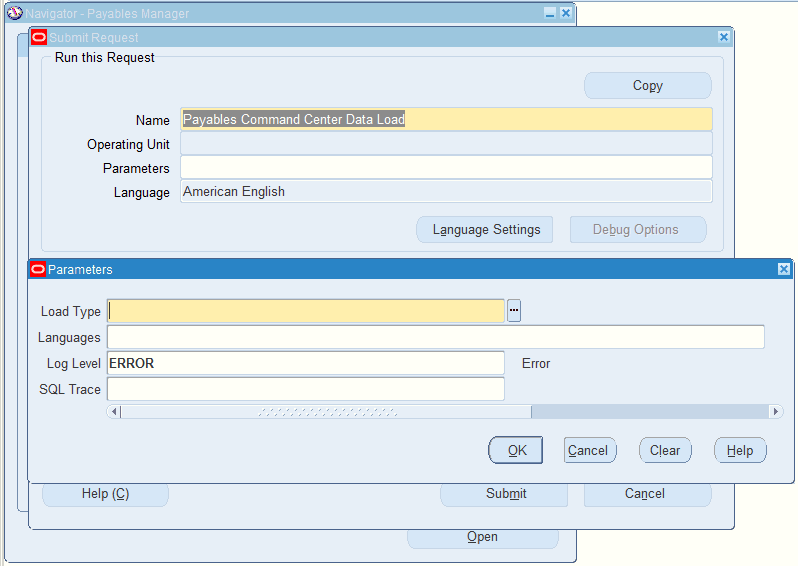Click the Help button in Parameters
Viewport: 798px width, 566px height.
[x=740, y=450]
